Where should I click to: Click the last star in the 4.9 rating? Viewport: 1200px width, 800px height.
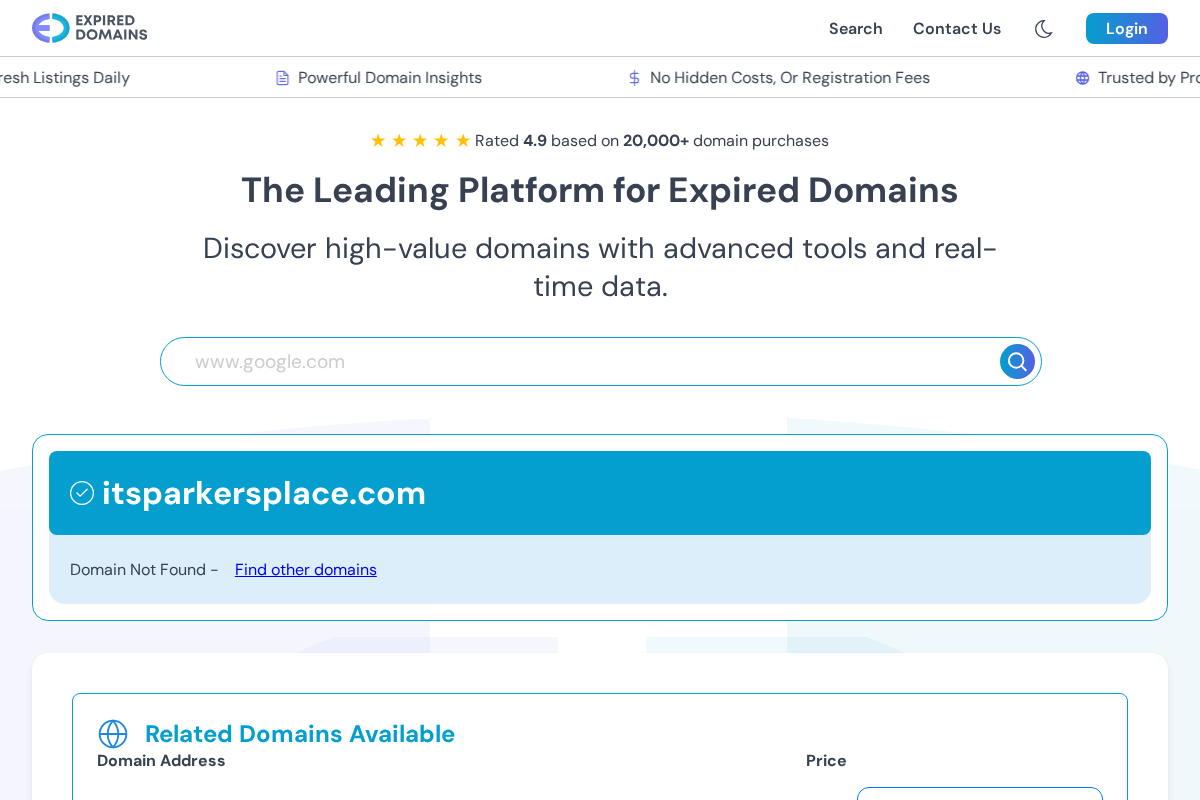(462, 140)
